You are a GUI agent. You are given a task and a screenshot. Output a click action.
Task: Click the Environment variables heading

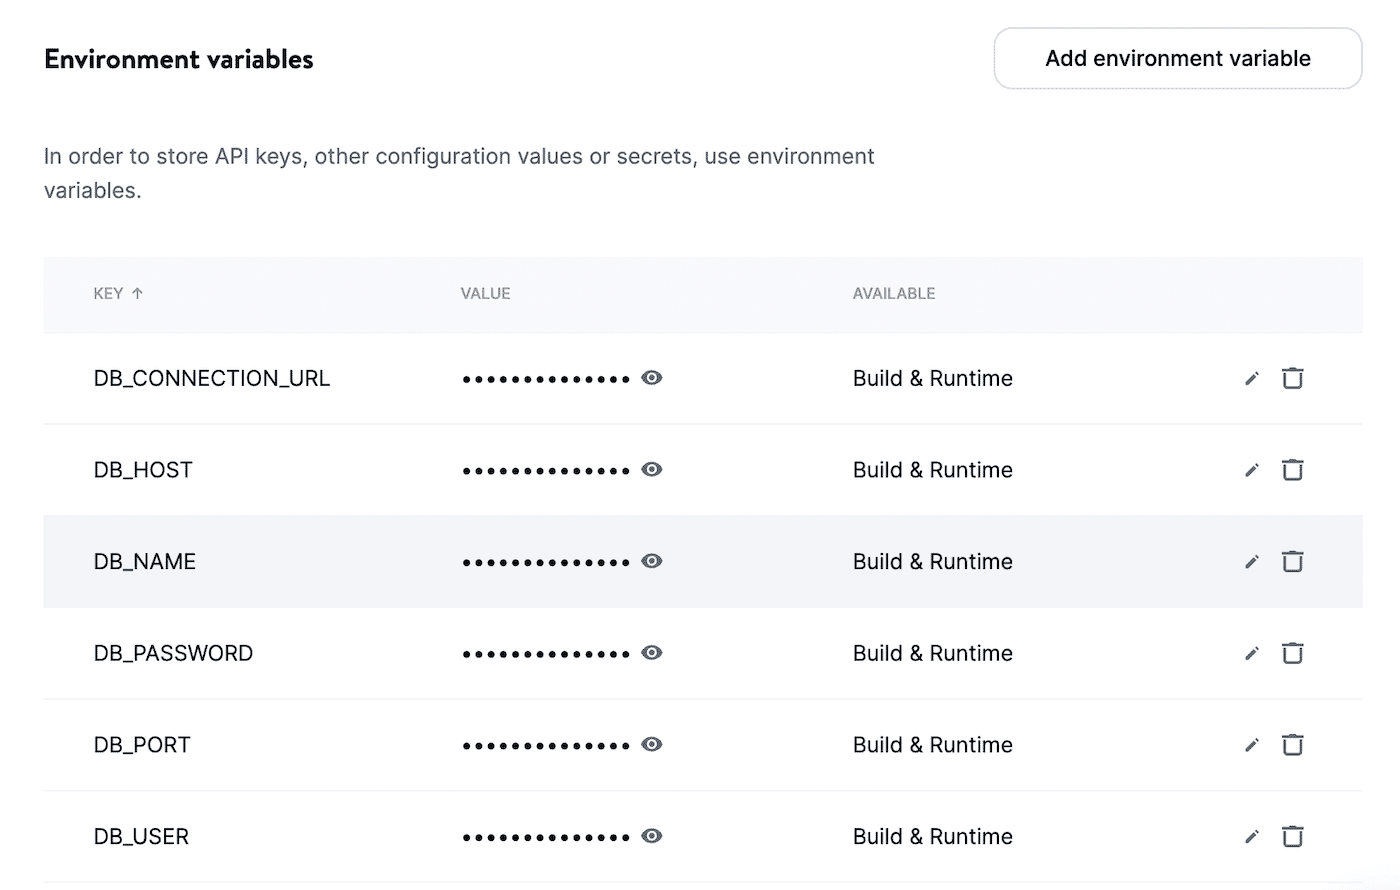(x=178, y=59)
